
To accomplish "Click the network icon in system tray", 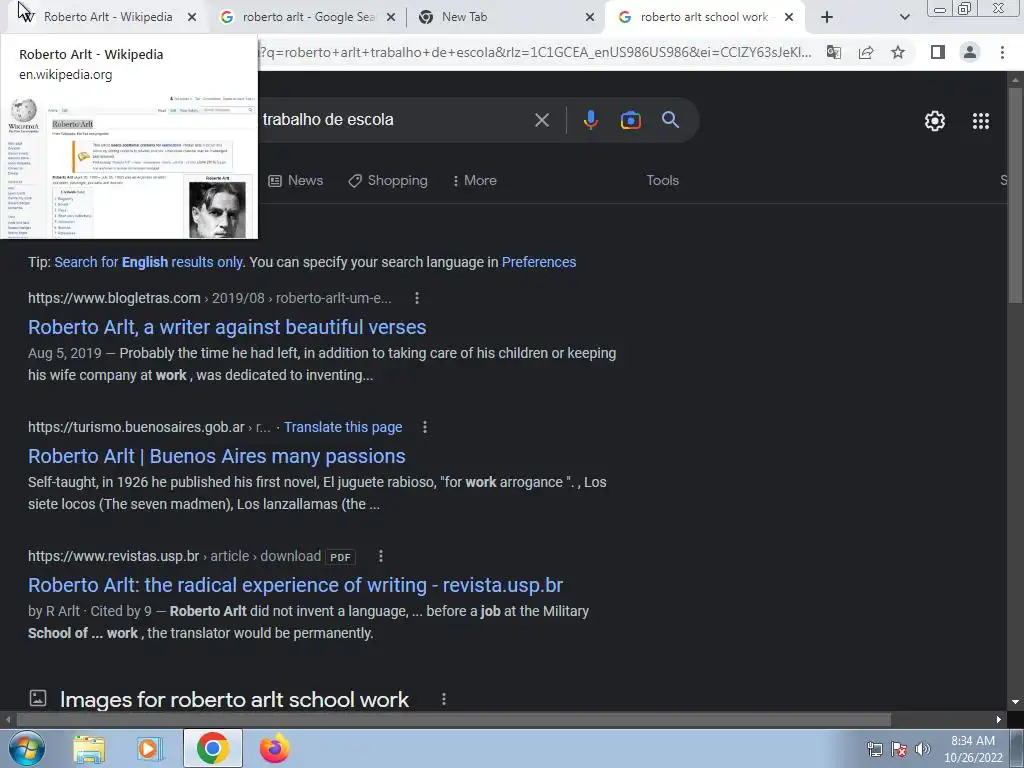I will coord(874,749).
